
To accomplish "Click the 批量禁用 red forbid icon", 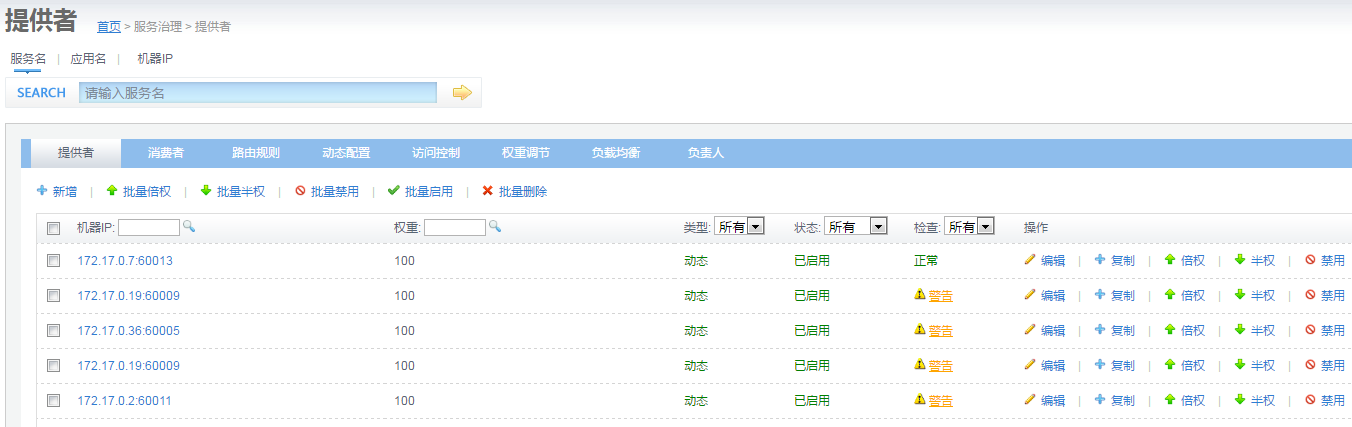I will 300,191.
